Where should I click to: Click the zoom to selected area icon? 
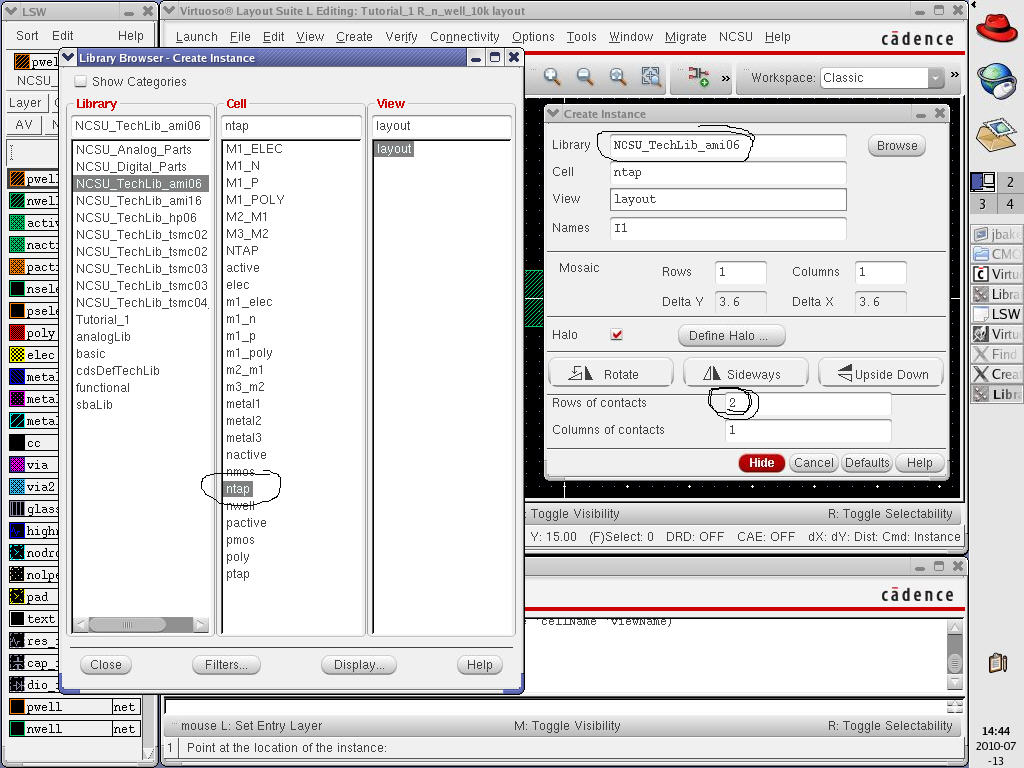click(651, 77)
